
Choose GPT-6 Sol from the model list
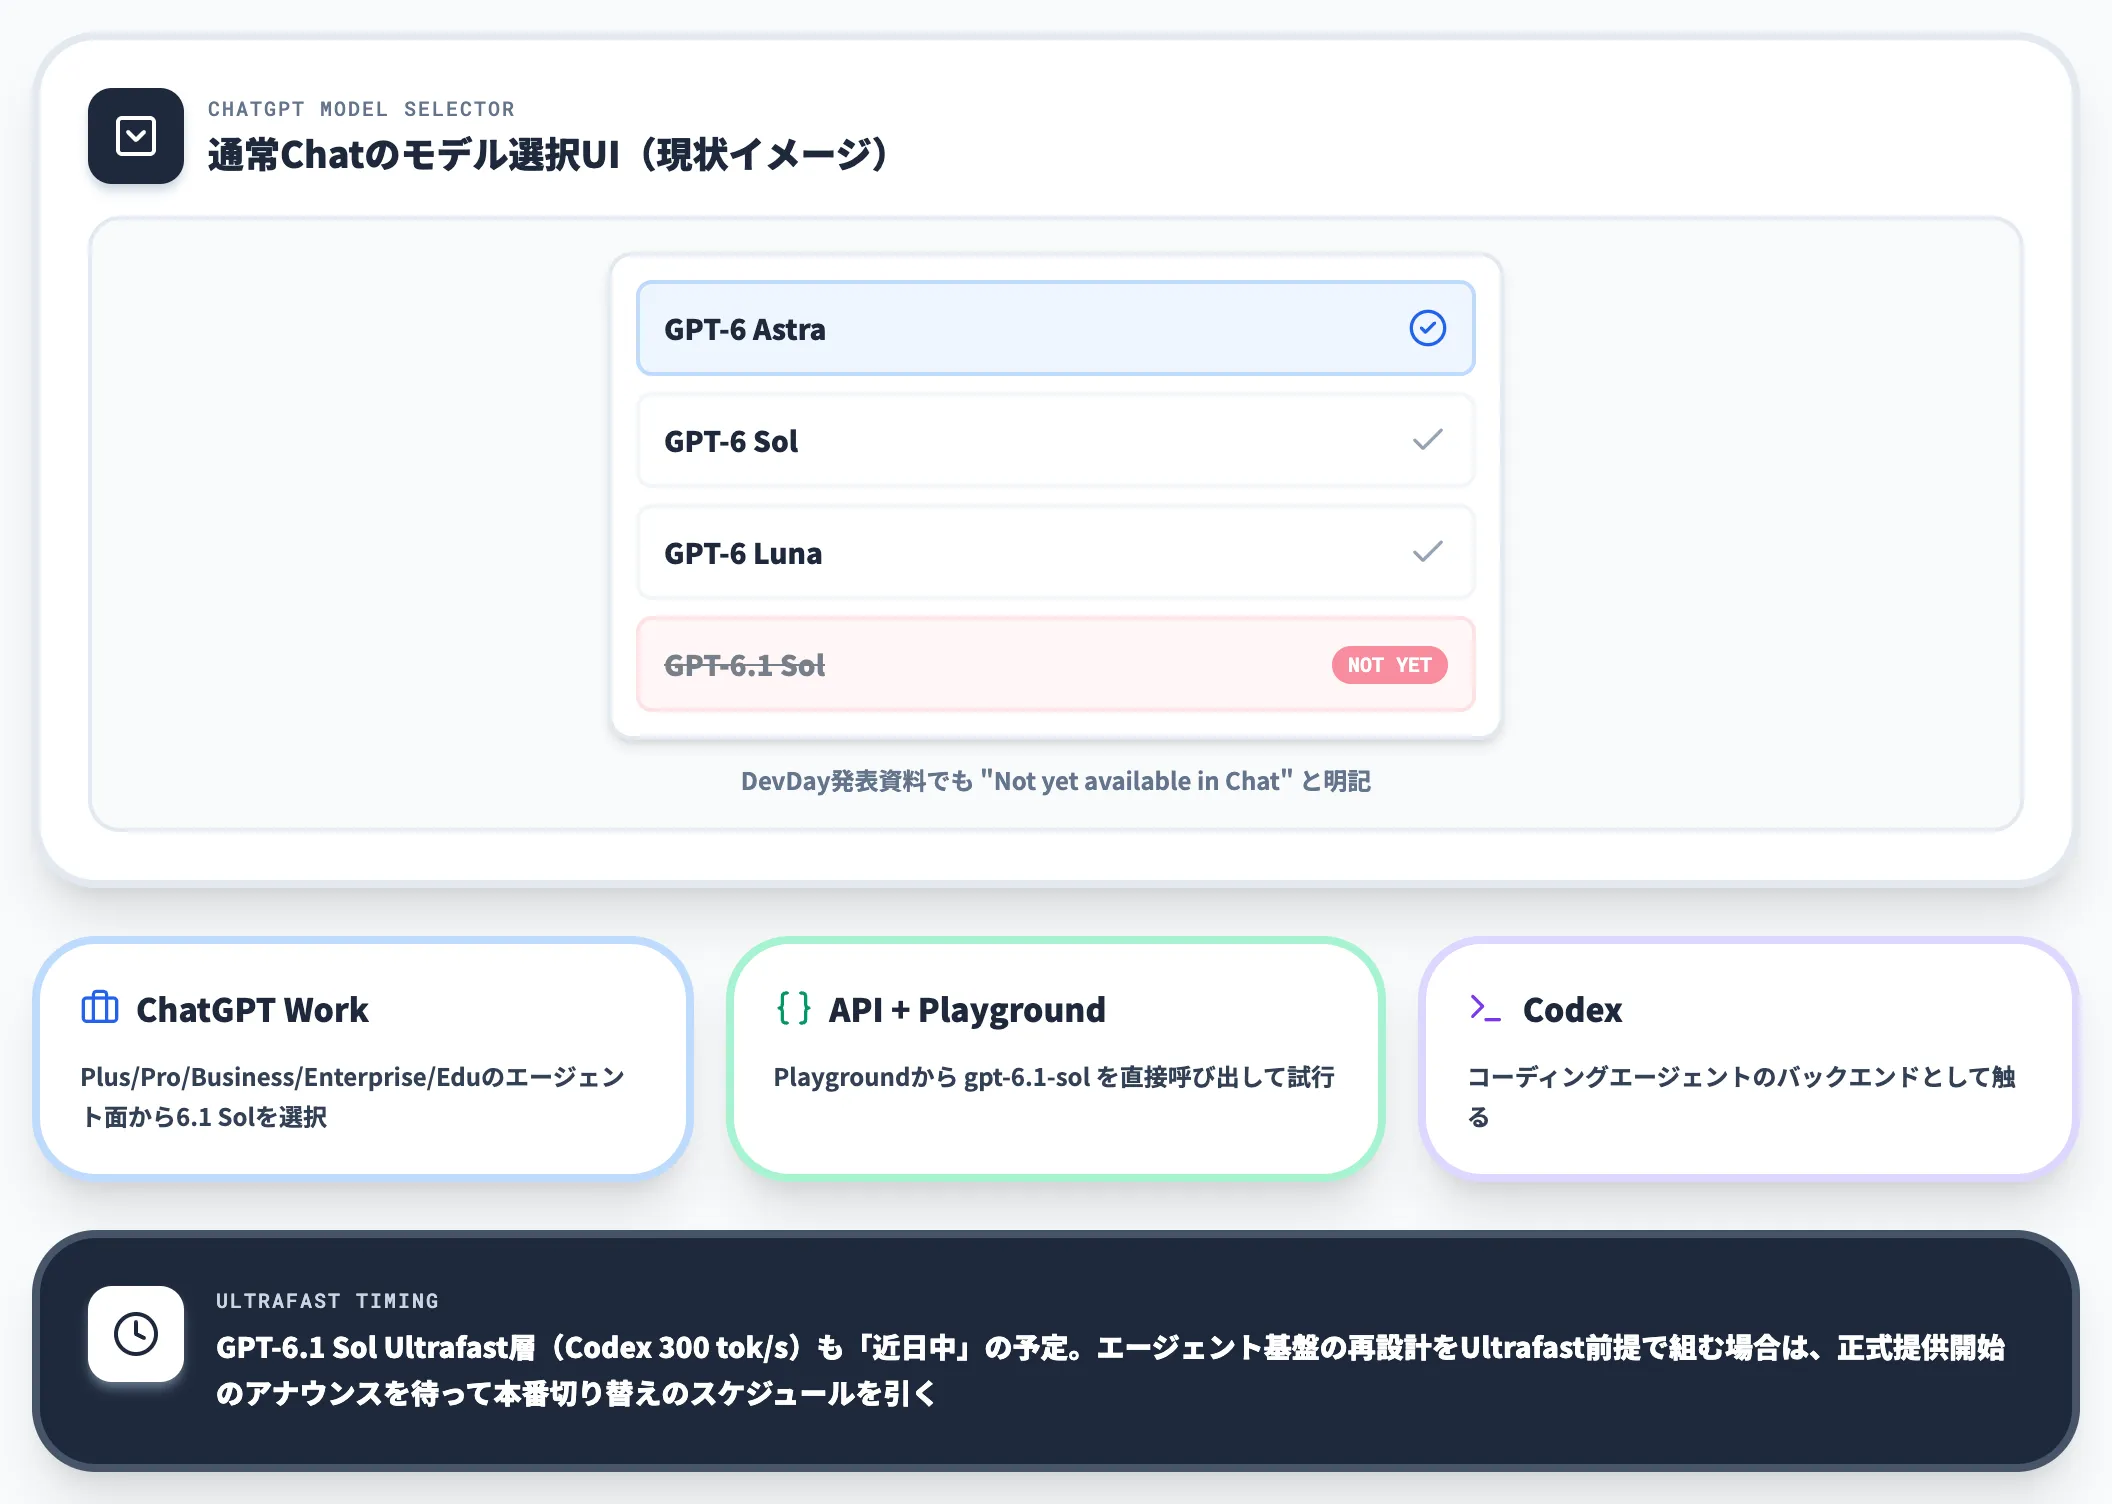tap(1056, 440)
